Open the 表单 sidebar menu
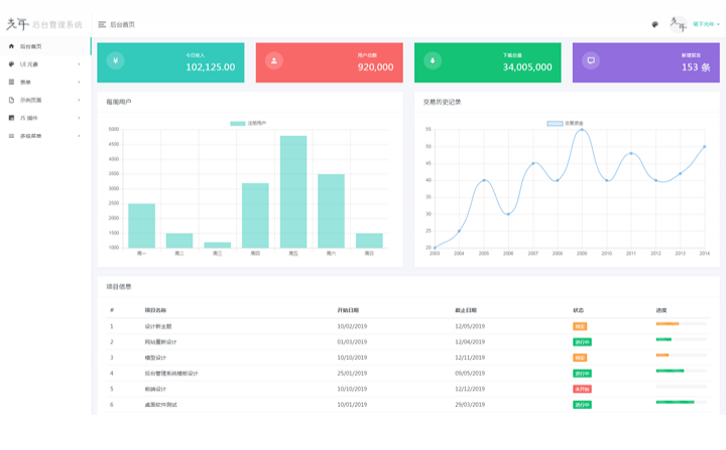 click(x=45, y=82)
